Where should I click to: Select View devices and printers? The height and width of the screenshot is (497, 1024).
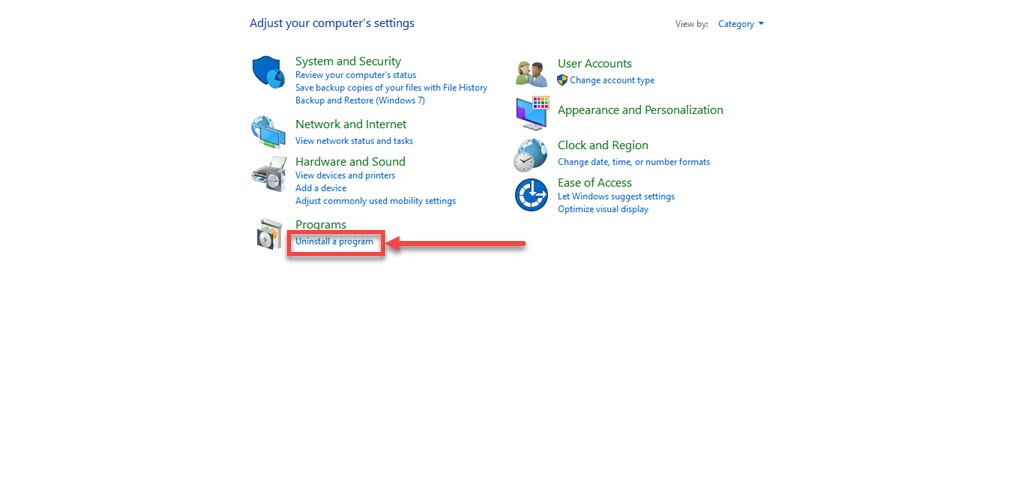pos(345,176)
